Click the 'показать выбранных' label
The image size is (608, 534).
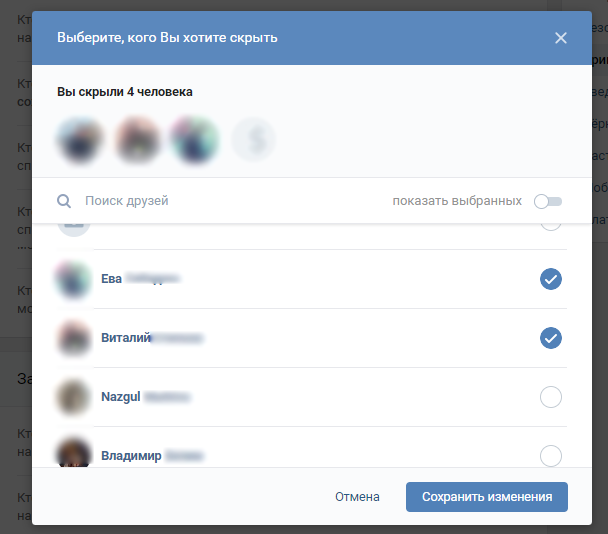point(457,201)
